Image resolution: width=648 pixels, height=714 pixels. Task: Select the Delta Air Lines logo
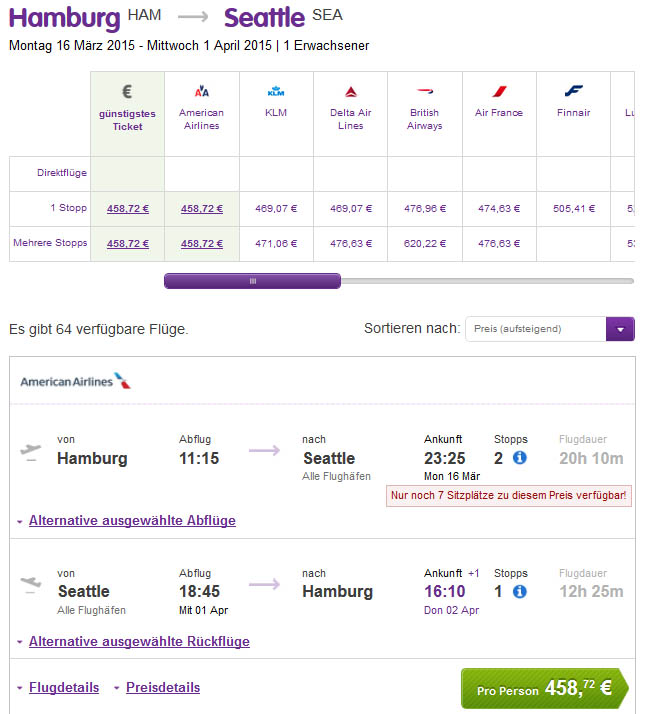(351, 92)
